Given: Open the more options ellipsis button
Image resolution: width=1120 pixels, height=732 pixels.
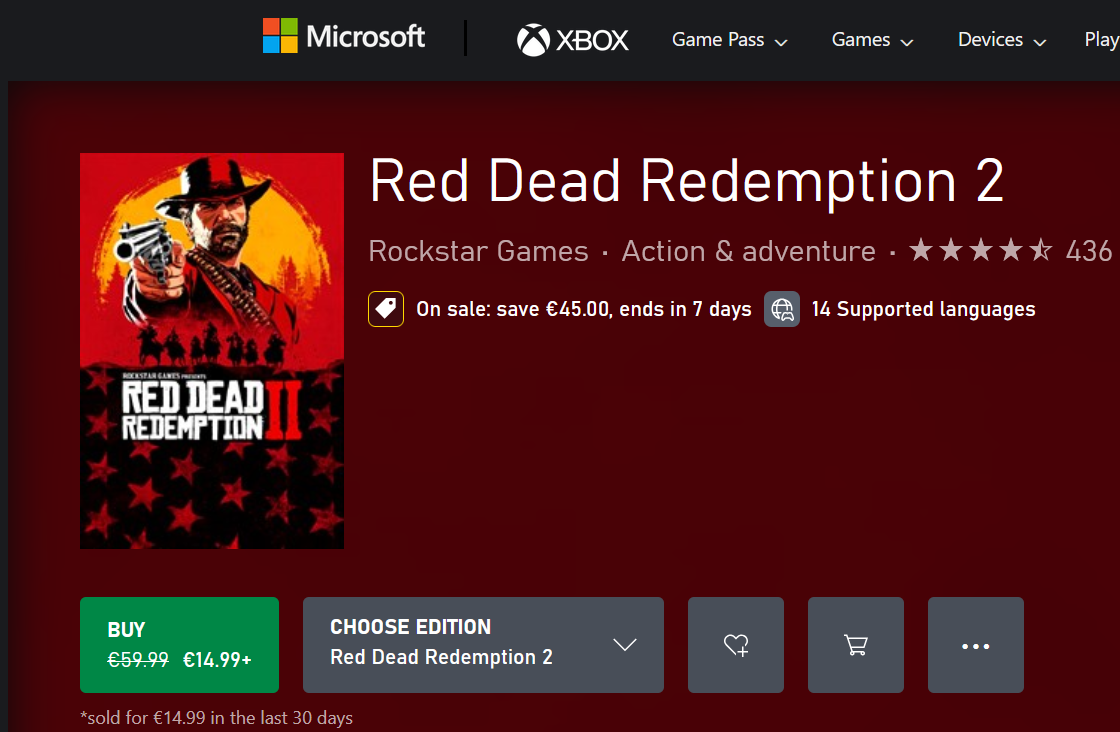Looking at the screenshot, I should 975,645.
